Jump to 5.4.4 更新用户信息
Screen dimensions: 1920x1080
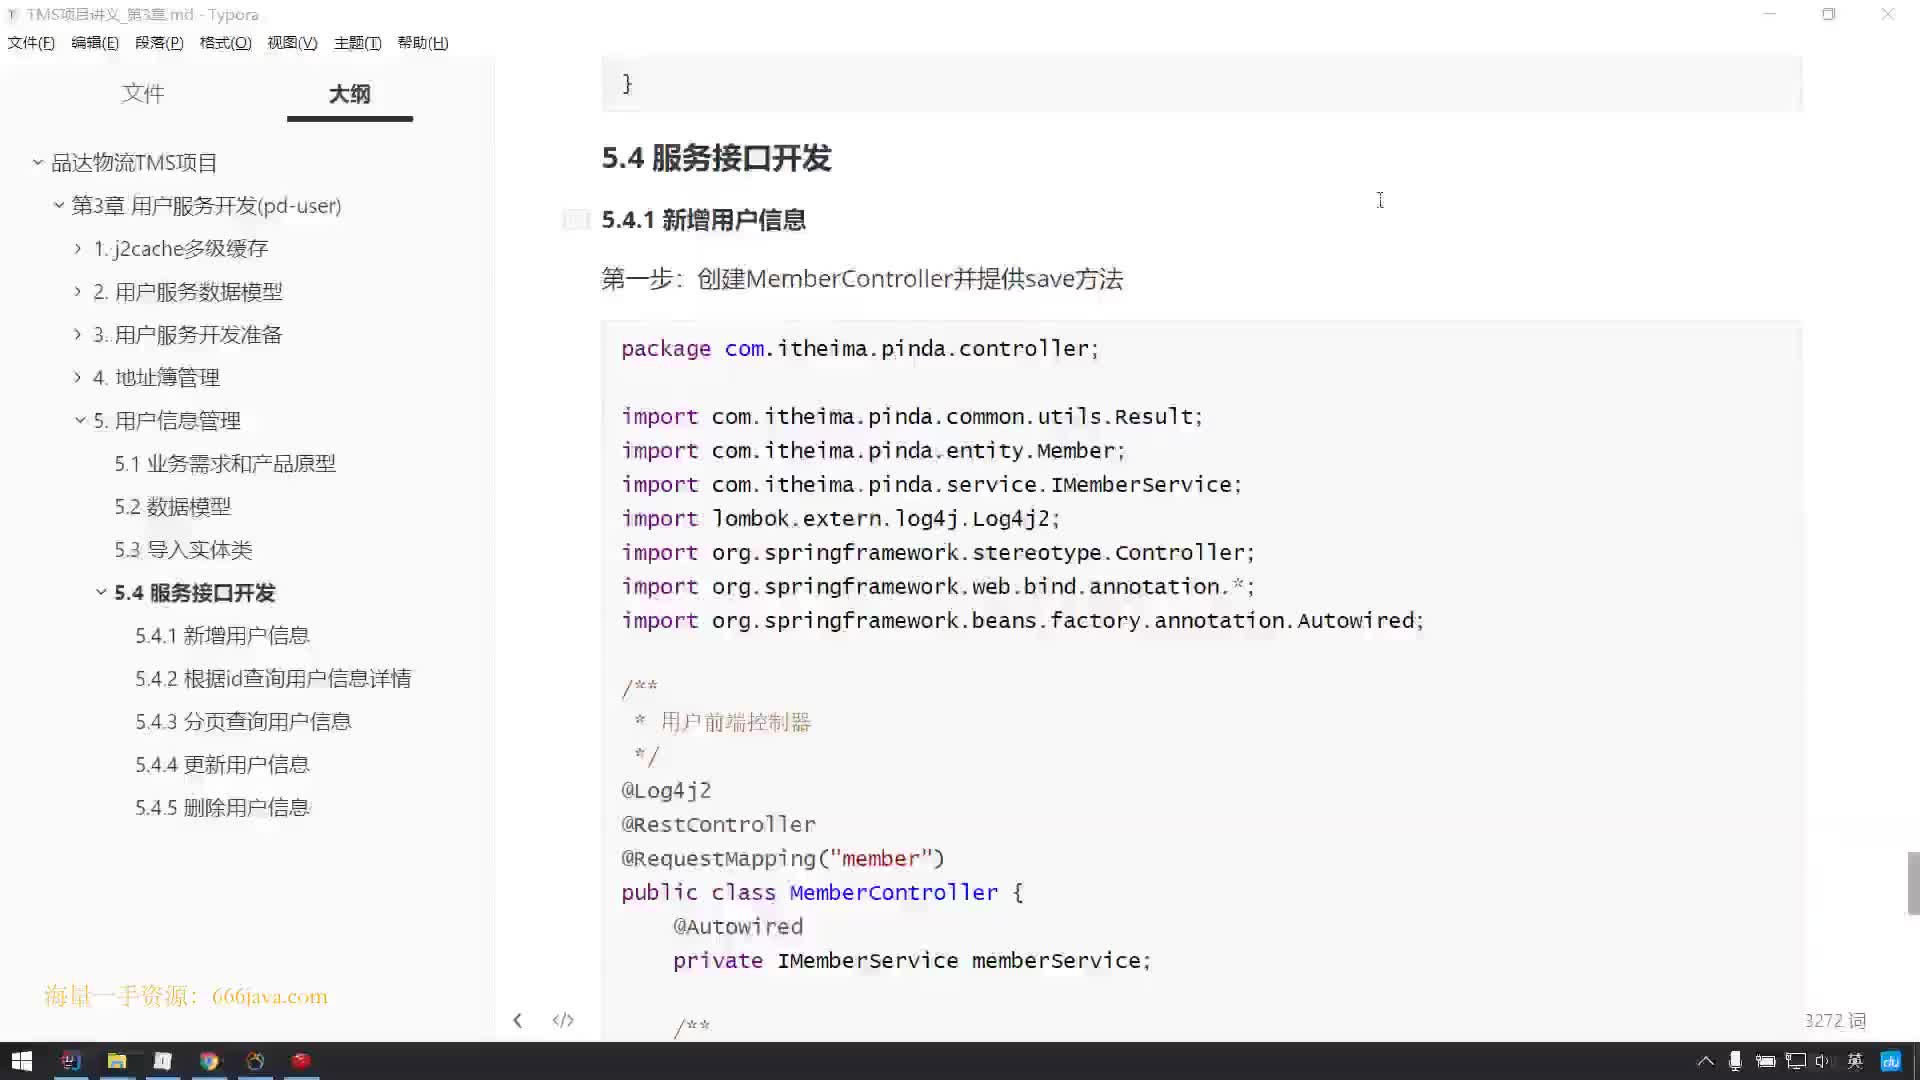tap(222, 764)
